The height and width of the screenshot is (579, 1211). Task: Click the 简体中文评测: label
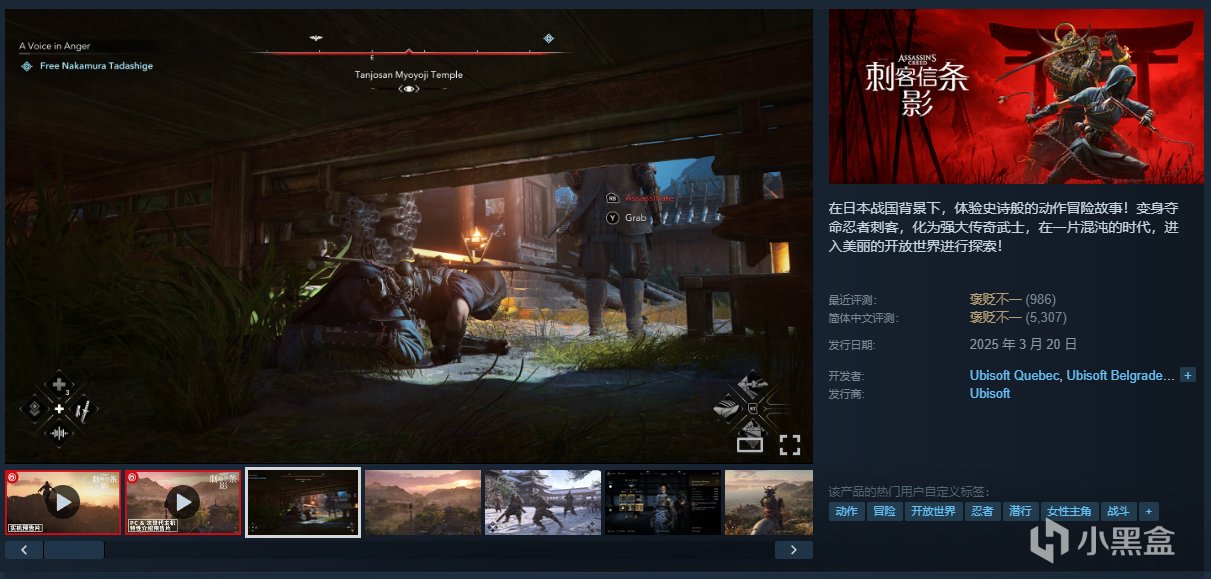pos(864,319)
